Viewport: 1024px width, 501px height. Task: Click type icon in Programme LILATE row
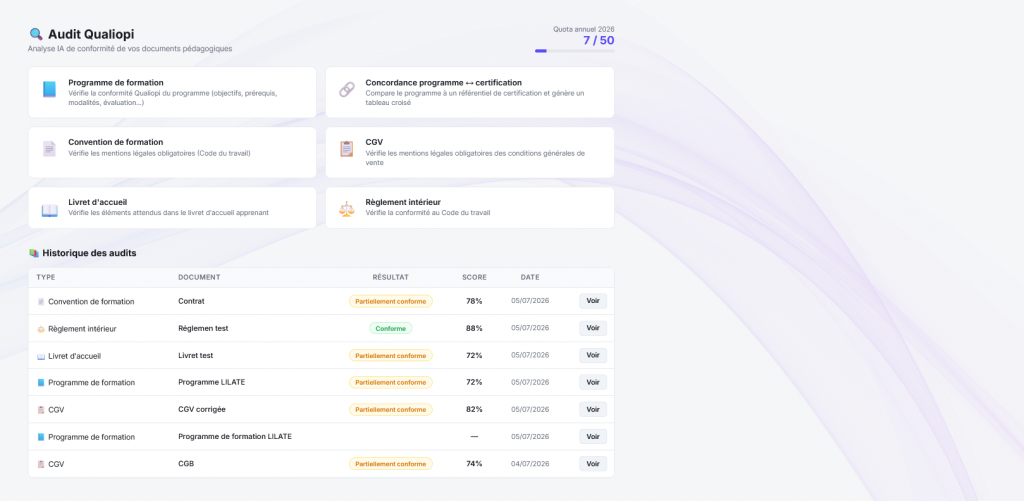41,383
